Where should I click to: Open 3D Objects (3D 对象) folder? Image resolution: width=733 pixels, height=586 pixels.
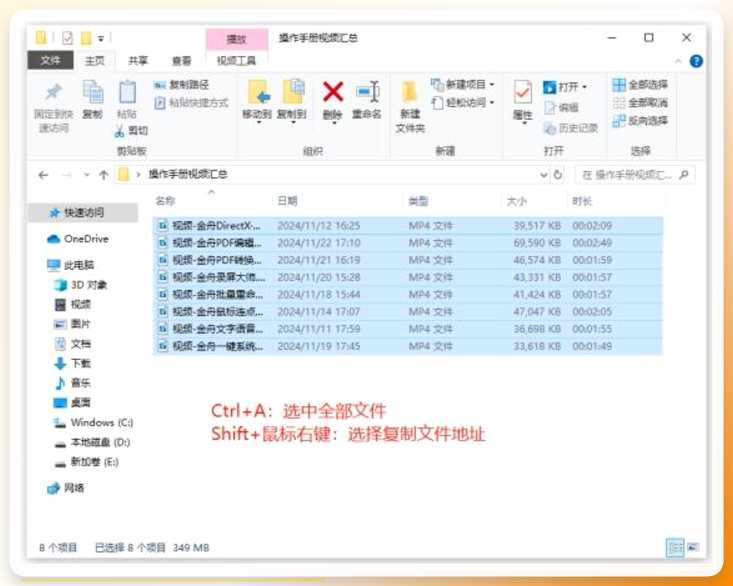[80, 285]
